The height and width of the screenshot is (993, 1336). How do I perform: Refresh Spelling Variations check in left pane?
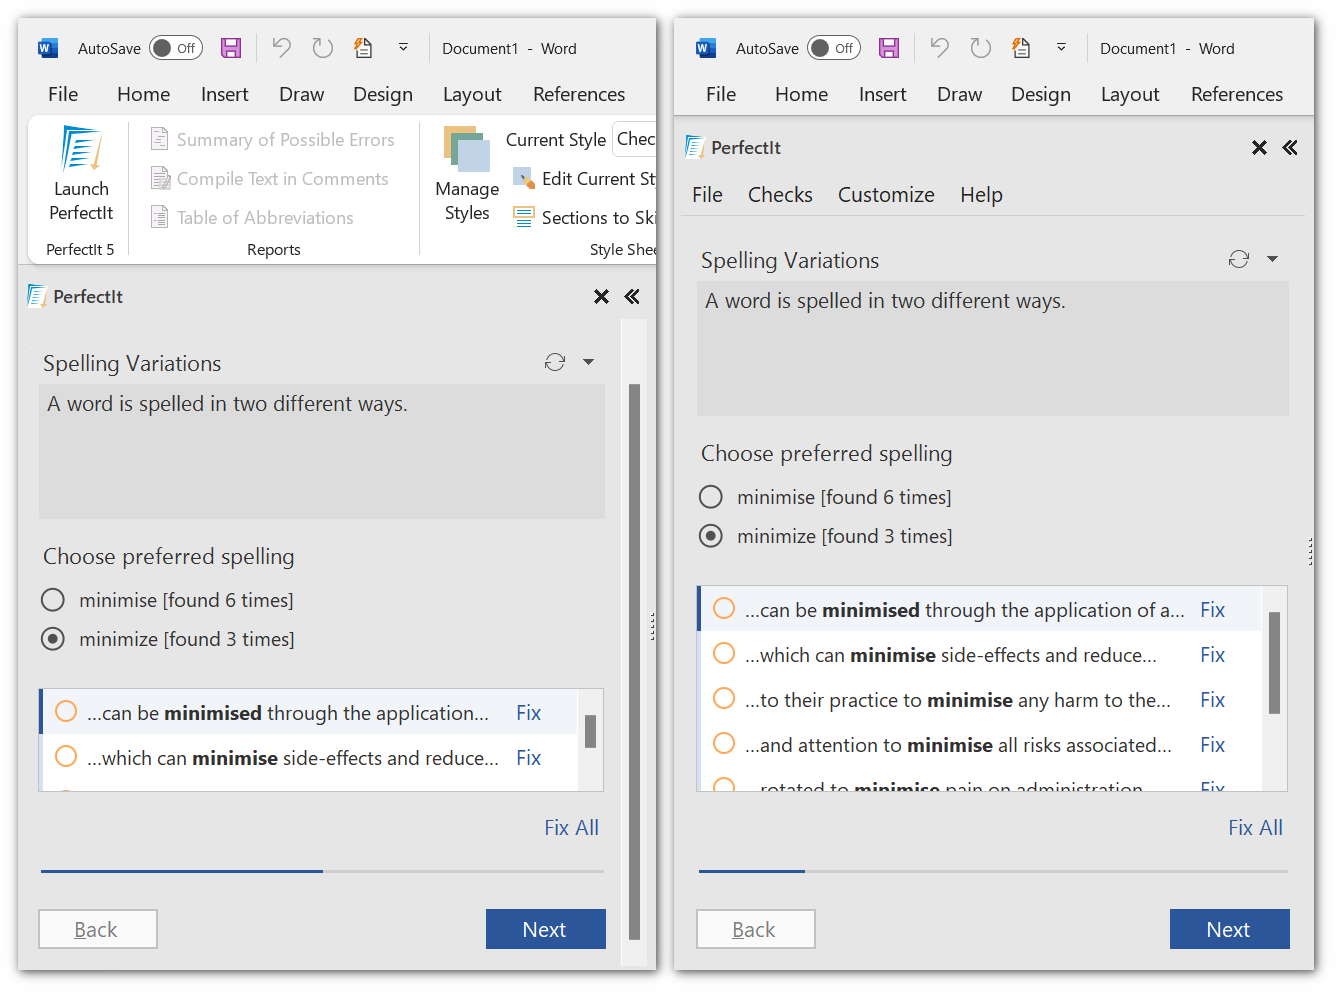[x=555, y=362]
